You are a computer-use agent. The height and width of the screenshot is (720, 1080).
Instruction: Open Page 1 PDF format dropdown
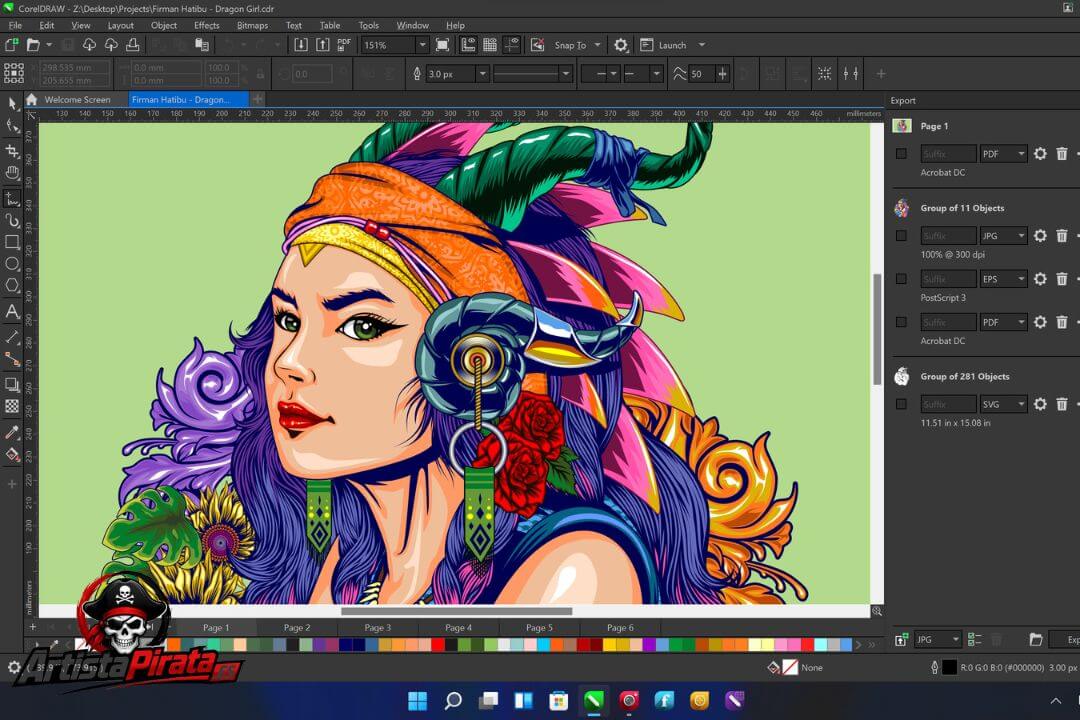[1004, 154]
